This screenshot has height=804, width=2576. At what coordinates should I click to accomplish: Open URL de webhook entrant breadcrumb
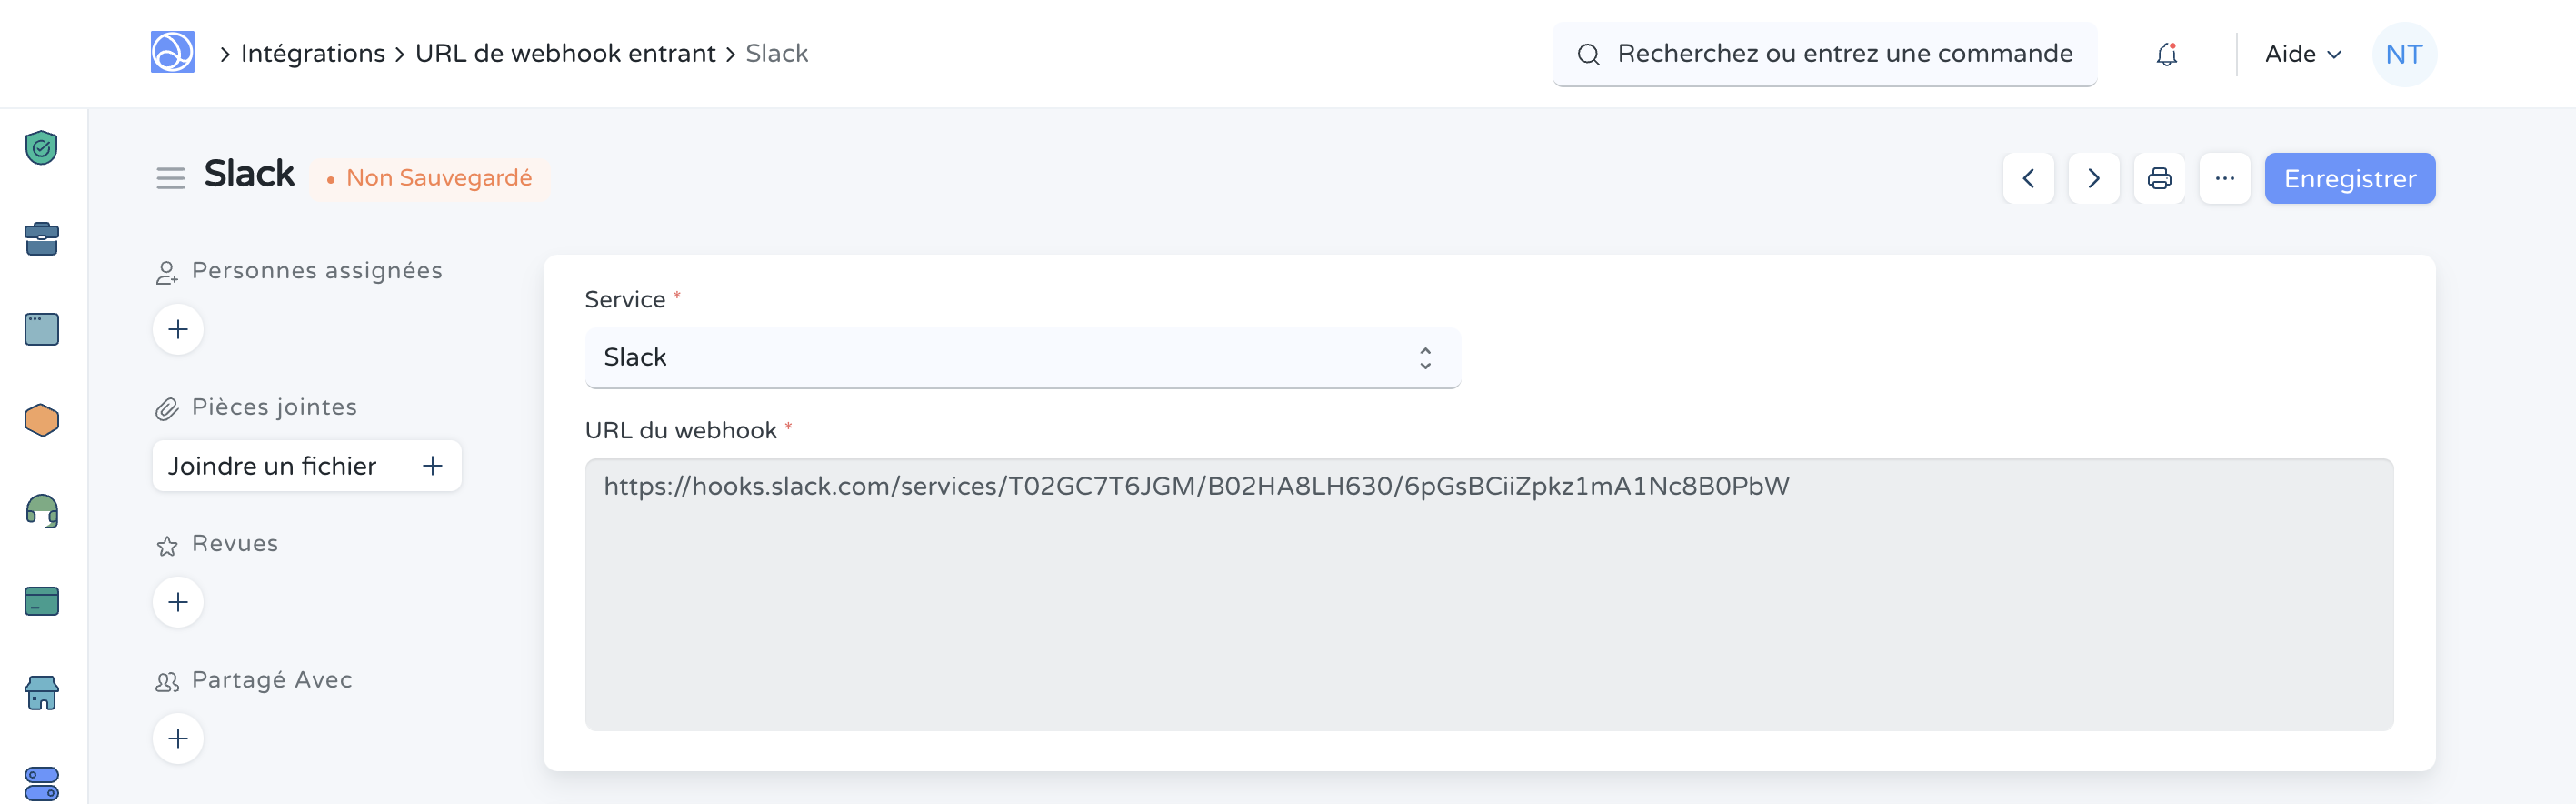pos(565,53)
